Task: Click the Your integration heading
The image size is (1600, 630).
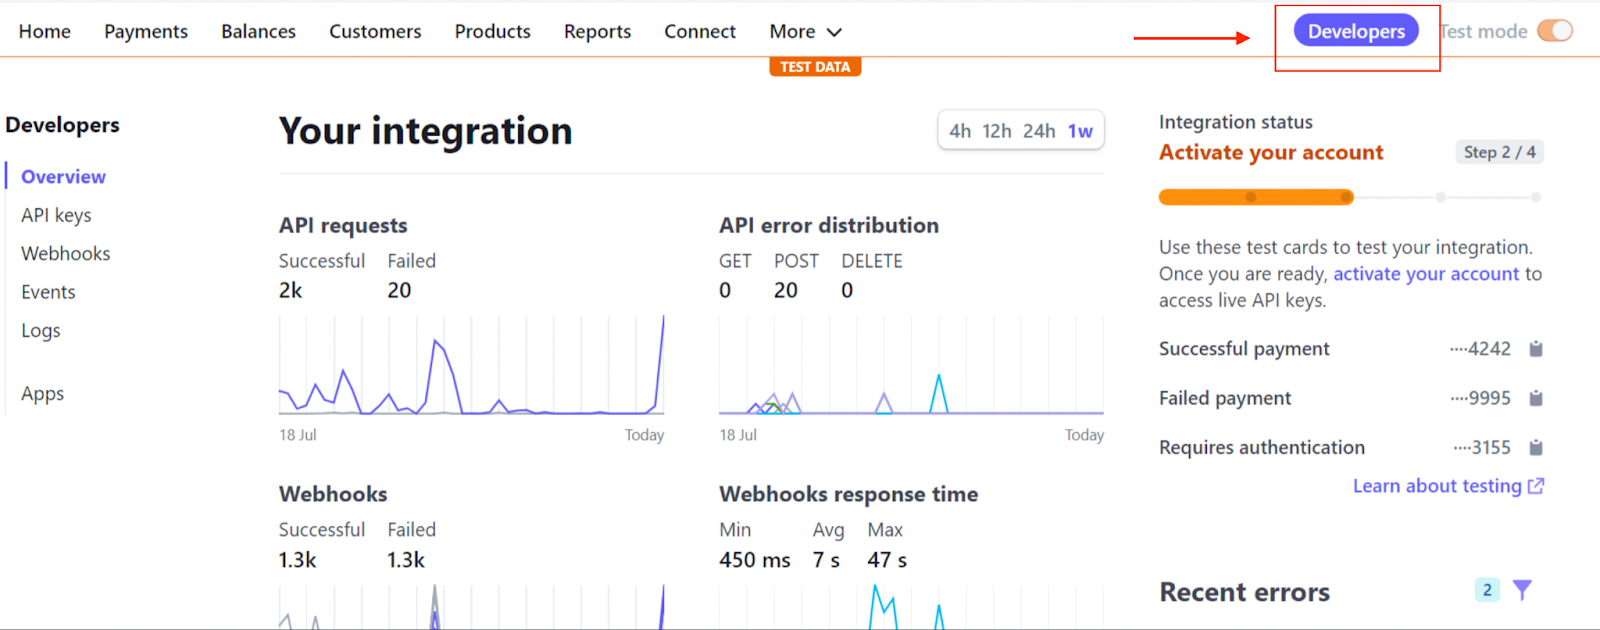Action: [426, 131]
